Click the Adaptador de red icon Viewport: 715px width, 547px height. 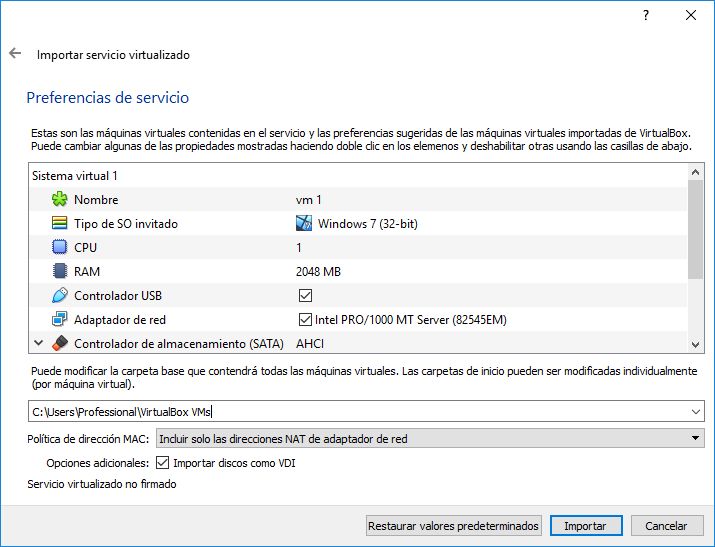[59, 319]
